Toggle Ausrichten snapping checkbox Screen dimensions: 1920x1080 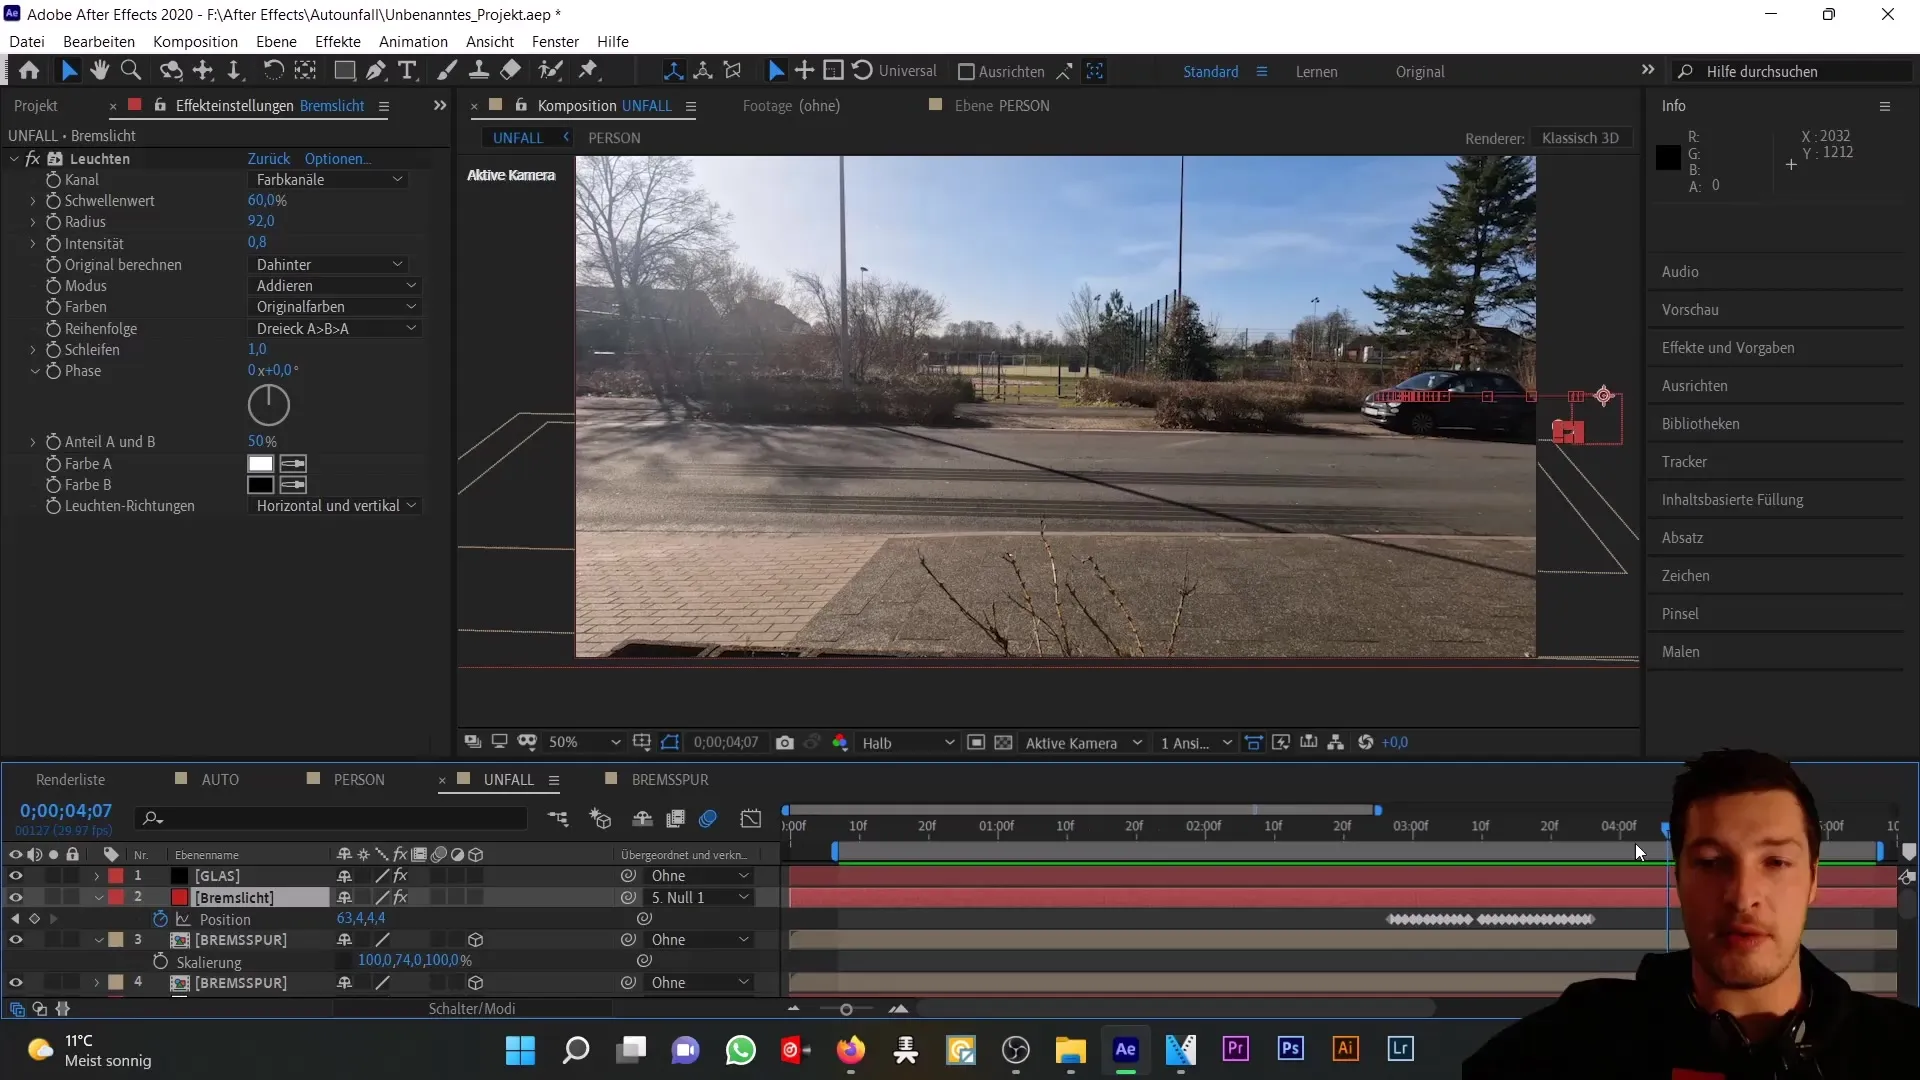pos(966,72)
